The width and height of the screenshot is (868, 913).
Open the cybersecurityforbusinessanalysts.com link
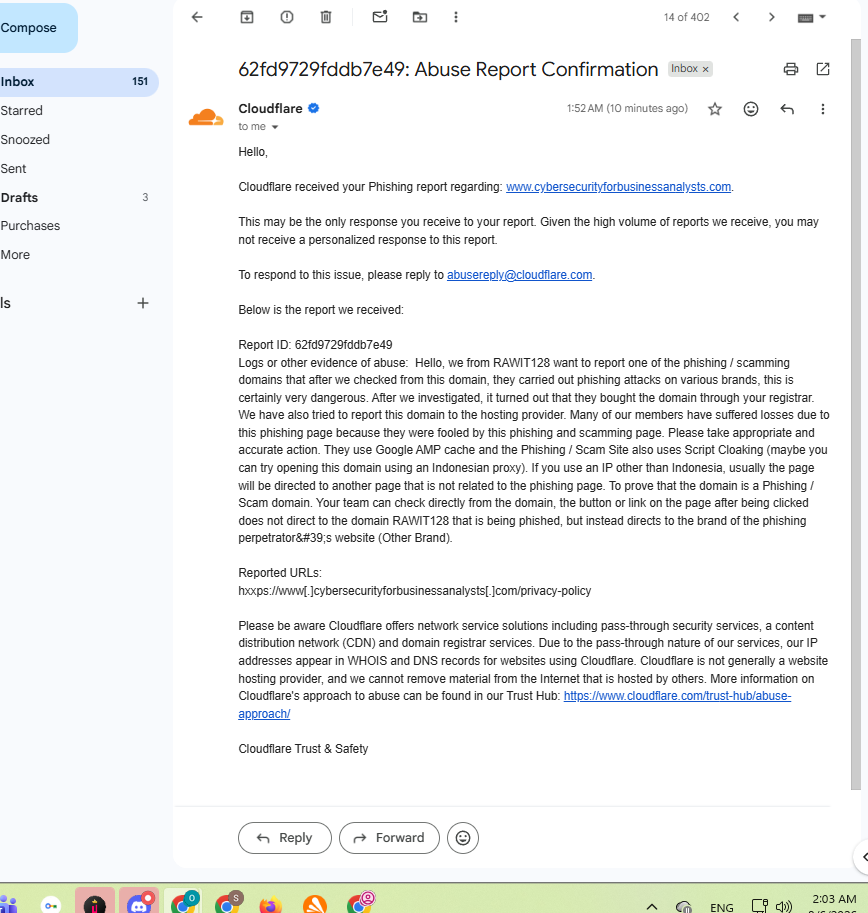(x=618, y=187)
